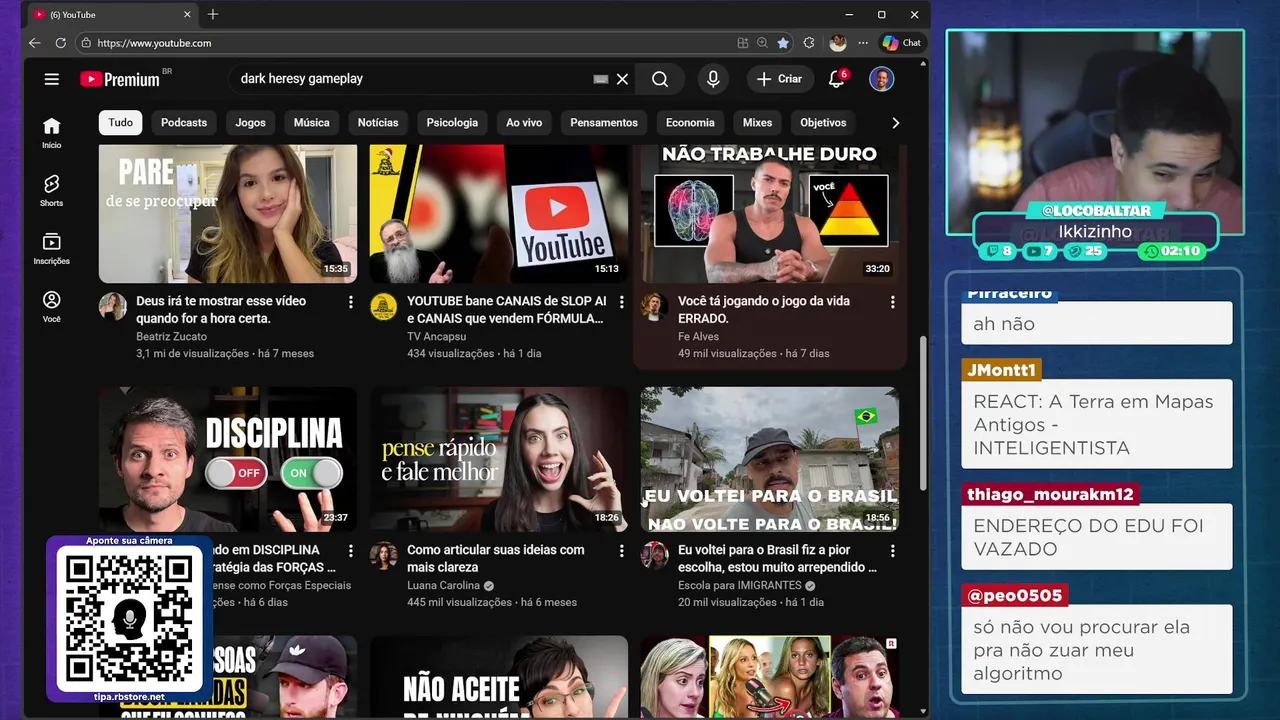Image resolution: width=1280 pixels, height=720 pixels.
Task: Open the Fe Alves channel avatar
Action: tap(654, 306)
